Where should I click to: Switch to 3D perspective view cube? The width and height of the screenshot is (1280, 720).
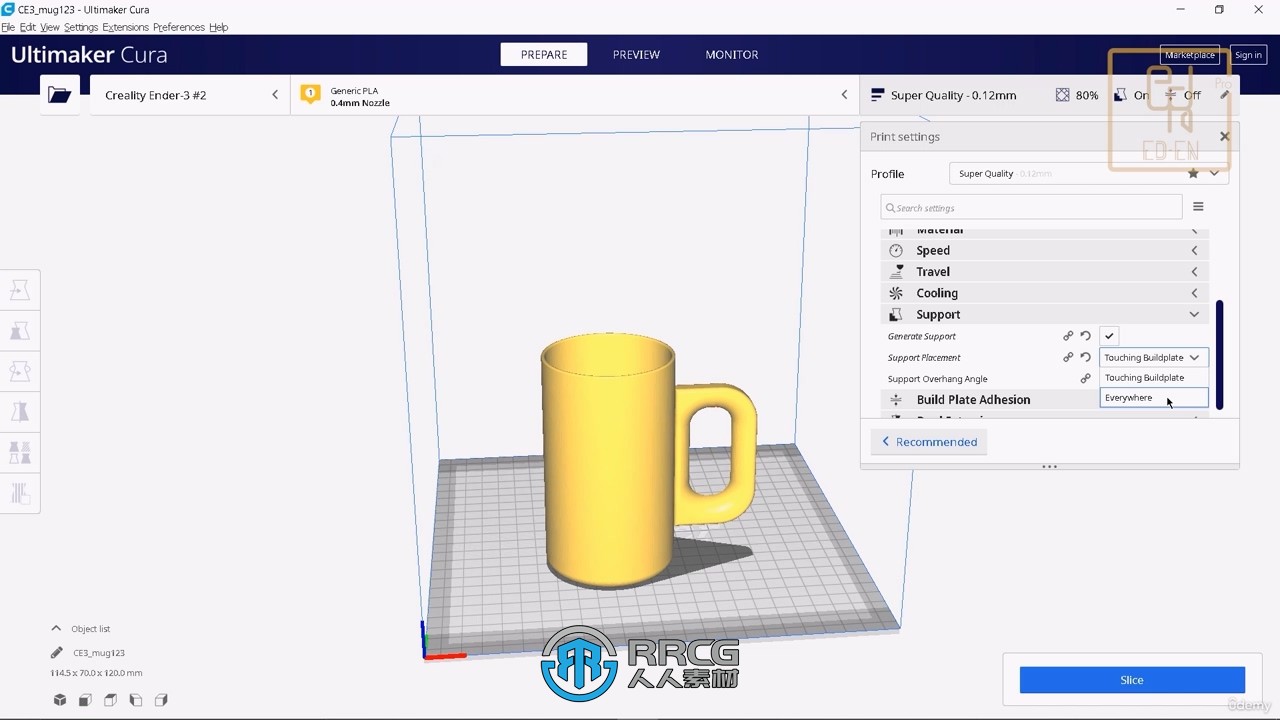point(60,700)
